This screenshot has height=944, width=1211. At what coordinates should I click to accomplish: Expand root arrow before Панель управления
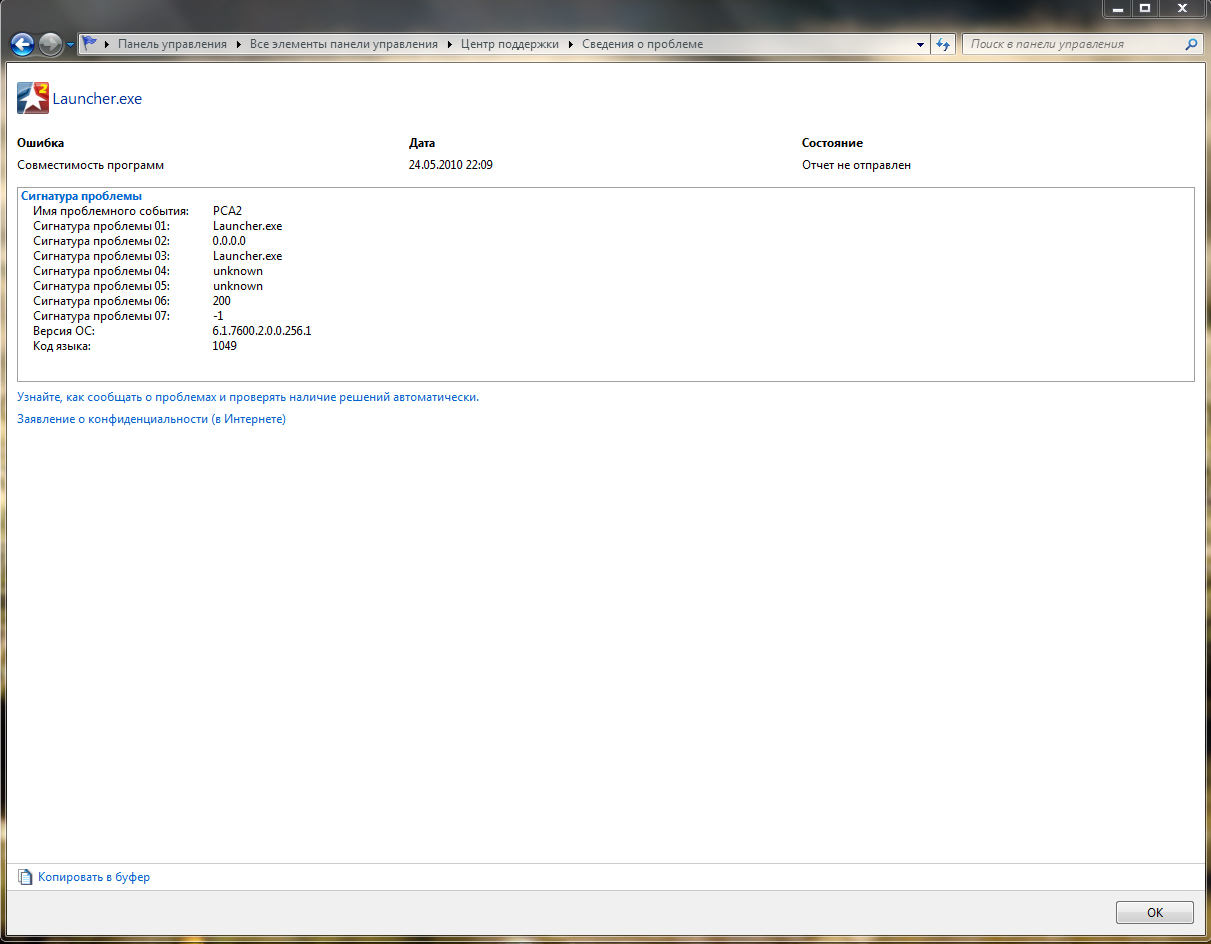(107, 44)
